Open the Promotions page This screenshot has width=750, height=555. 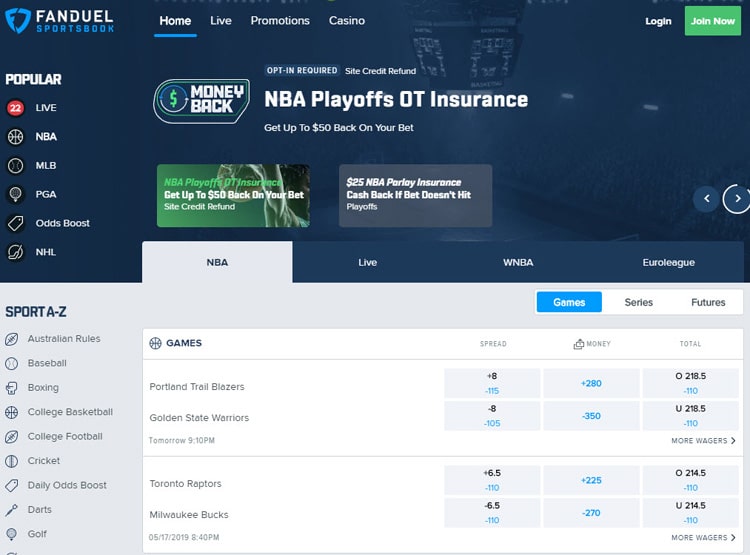(280, 21)
